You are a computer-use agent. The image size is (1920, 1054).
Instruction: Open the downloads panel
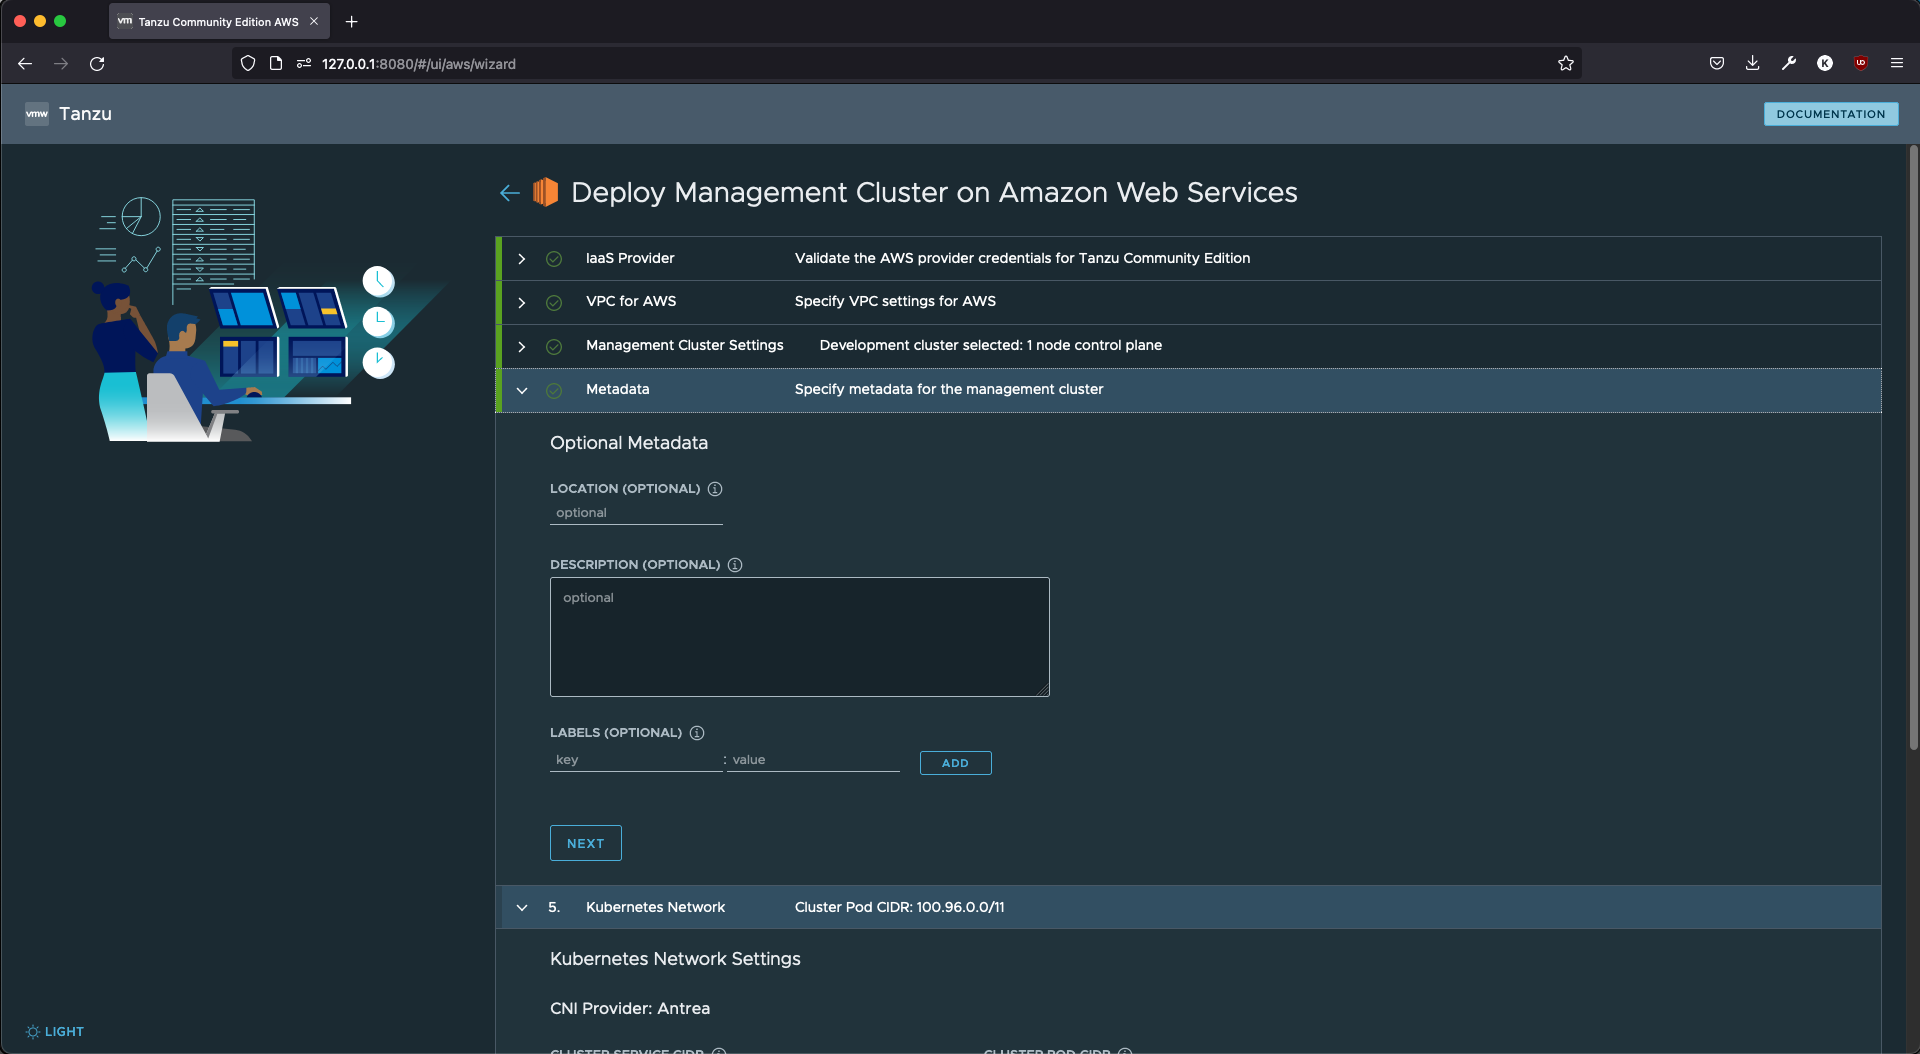pyautogui.click(x=1753, y=63)
